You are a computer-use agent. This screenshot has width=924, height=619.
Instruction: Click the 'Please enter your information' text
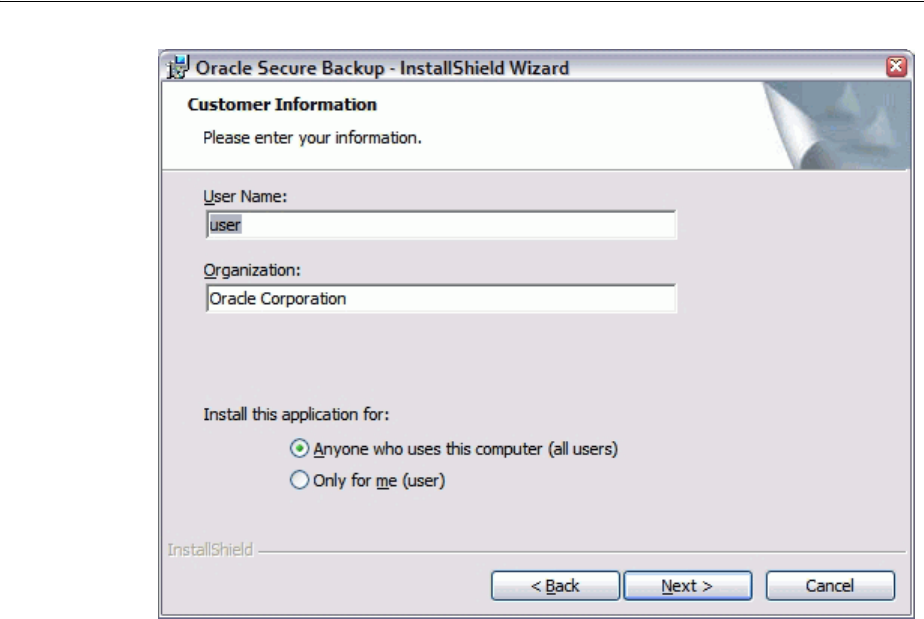click(x=312, y=138)
